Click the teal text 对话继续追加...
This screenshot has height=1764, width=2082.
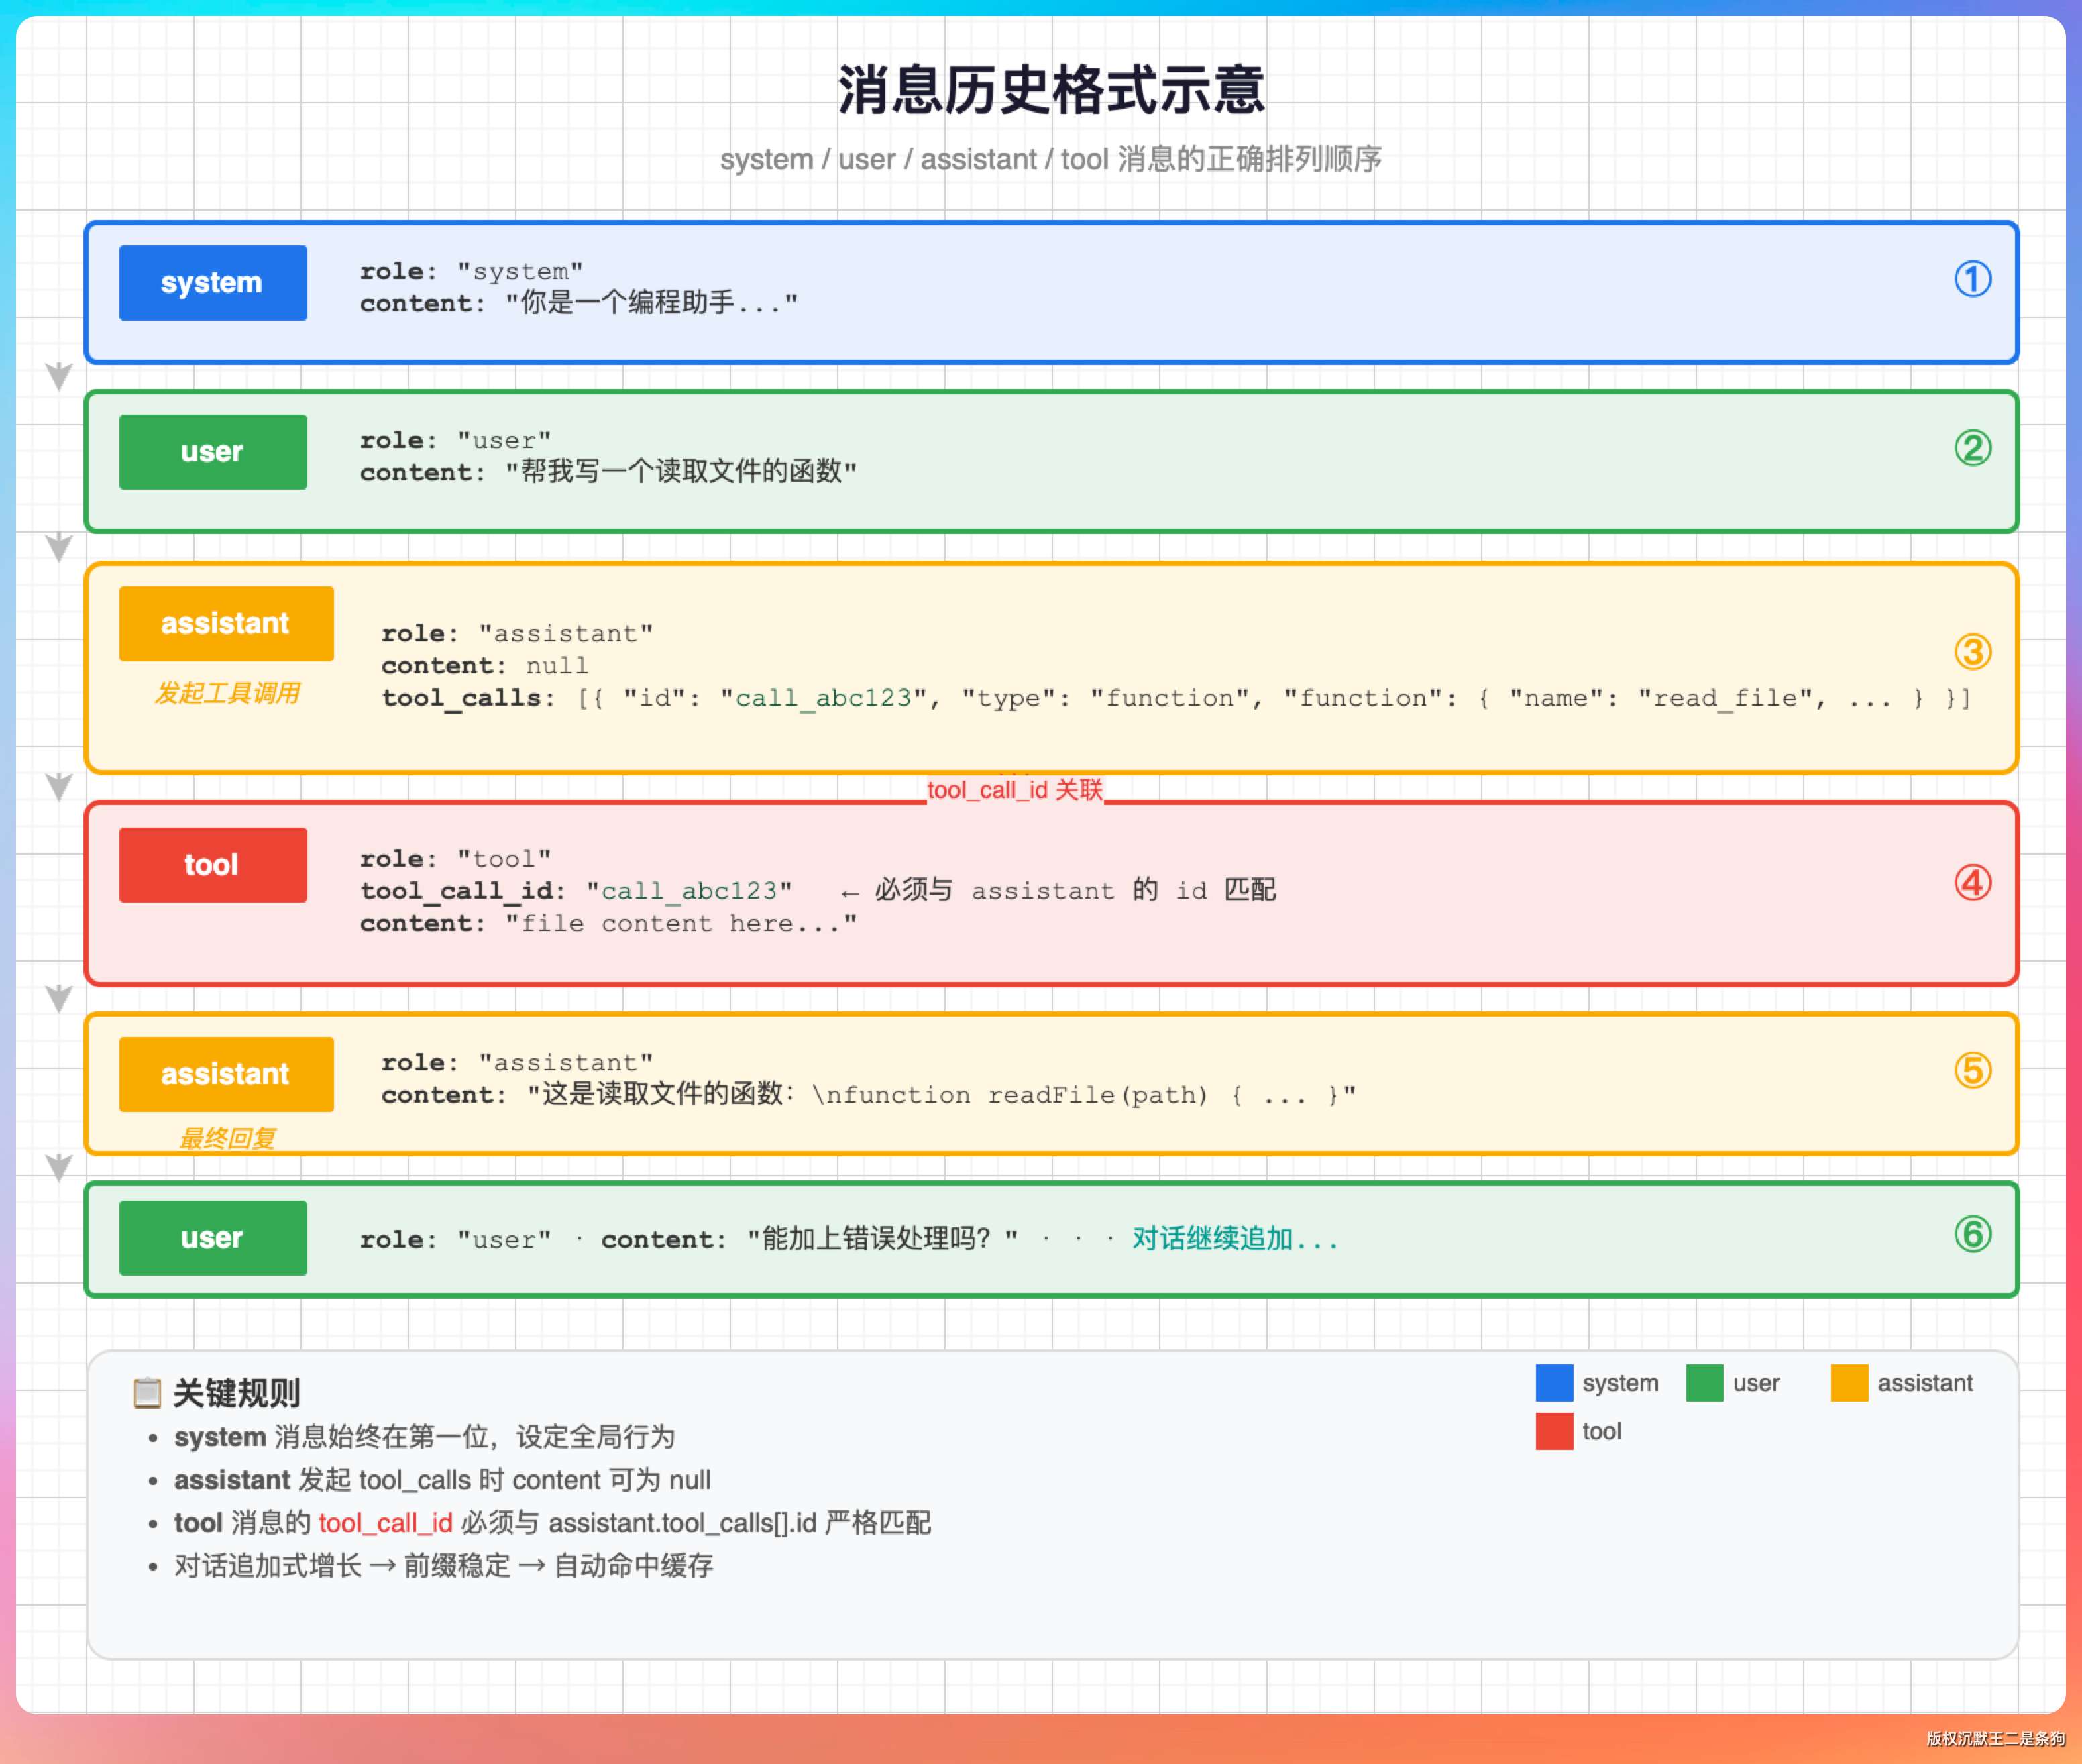coord(1234,1239)
